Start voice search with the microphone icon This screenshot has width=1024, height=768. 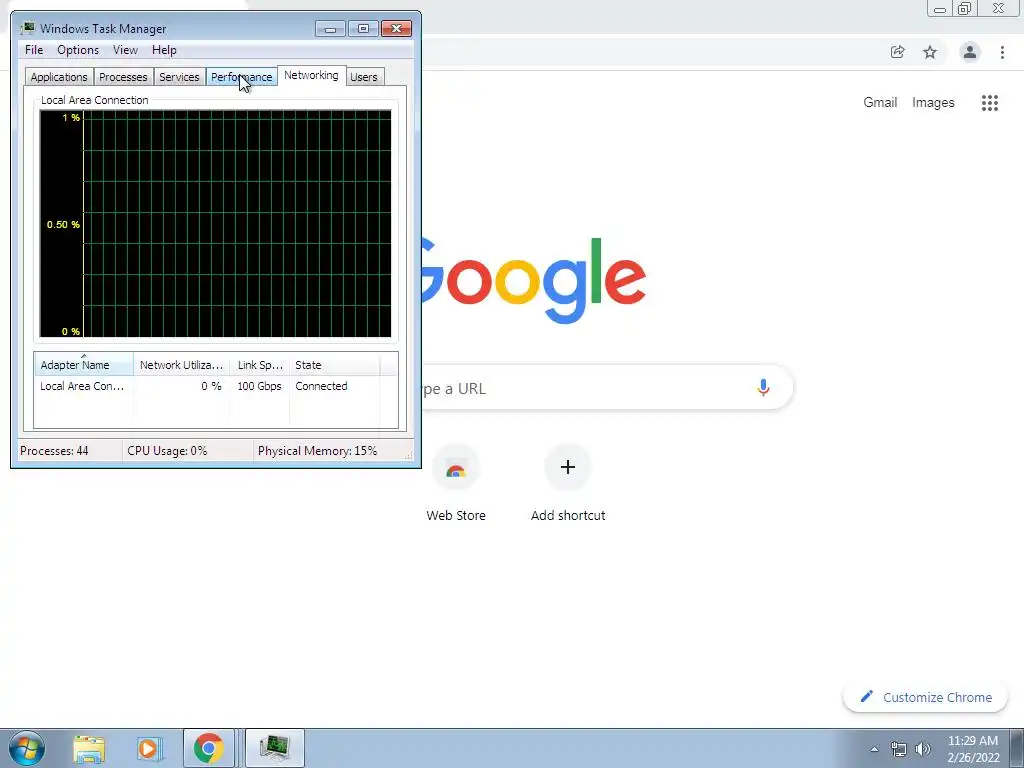pos(763,388)
